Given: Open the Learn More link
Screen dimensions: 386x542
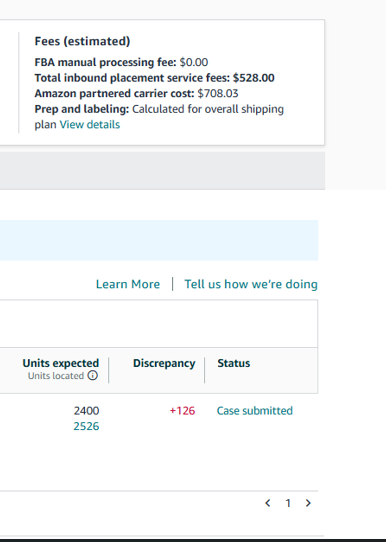Looking at the screenshot, I should (128, 284).
